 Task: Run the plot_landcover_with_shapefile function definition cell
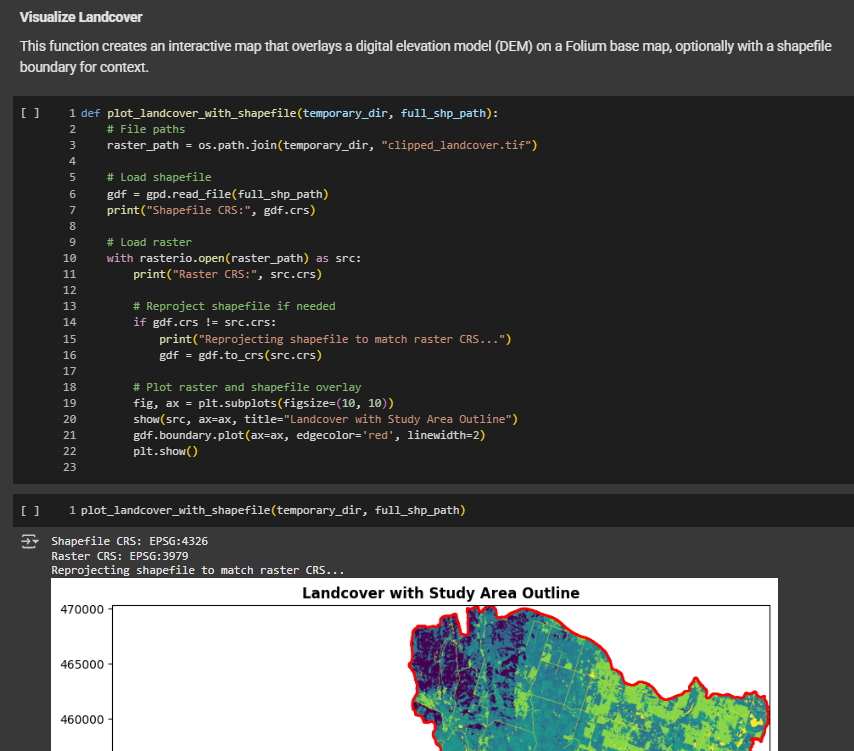pos(30,113)
